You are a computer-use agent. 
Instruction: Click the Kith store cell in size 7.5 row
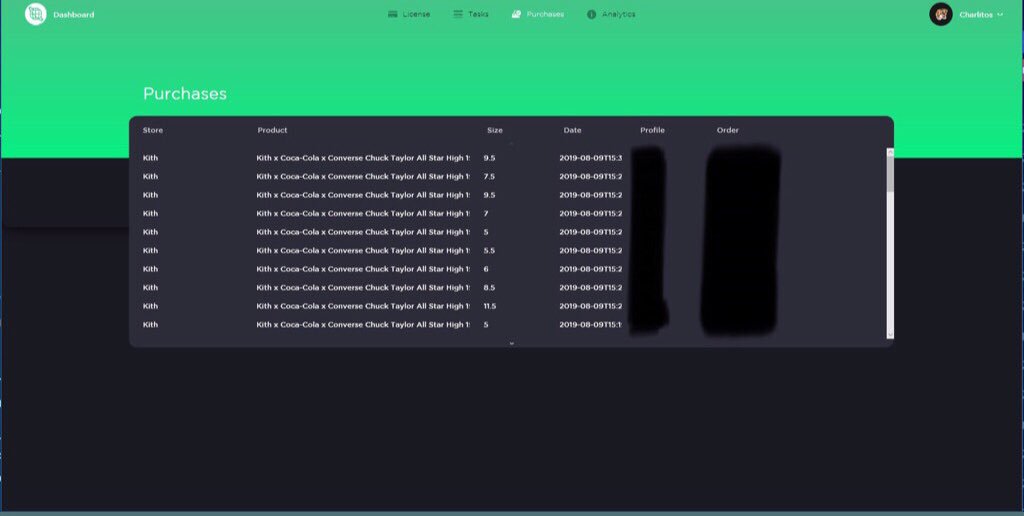click(150, 176)
